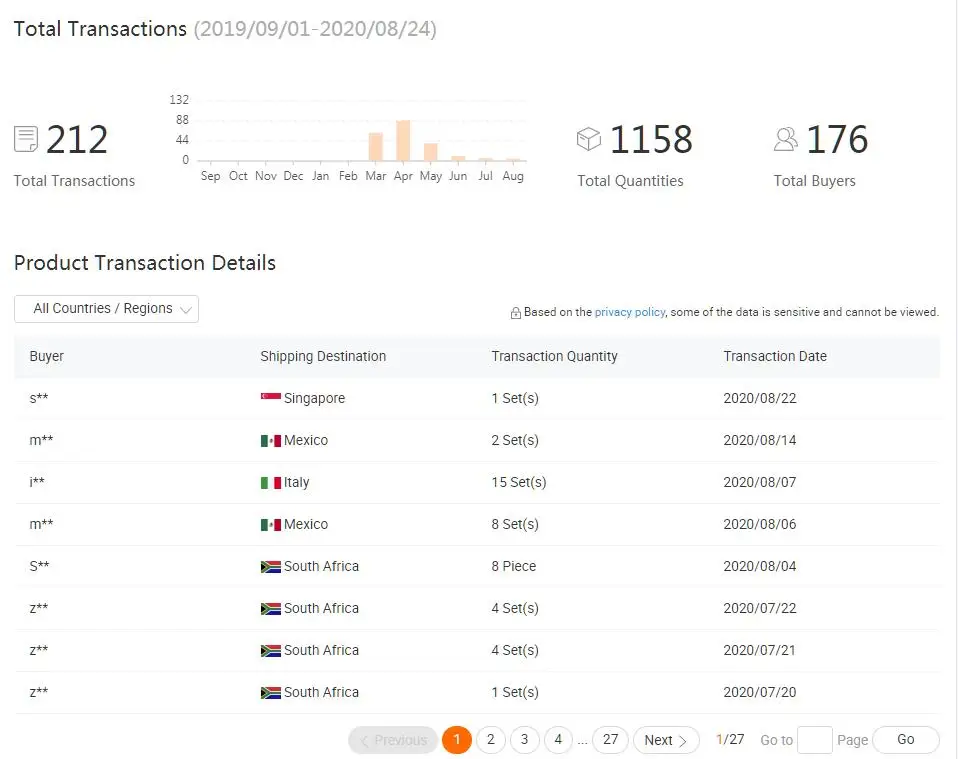Click the Total Transactions document icon
This screenshot has width=958, height=759.
pos(26,139)
